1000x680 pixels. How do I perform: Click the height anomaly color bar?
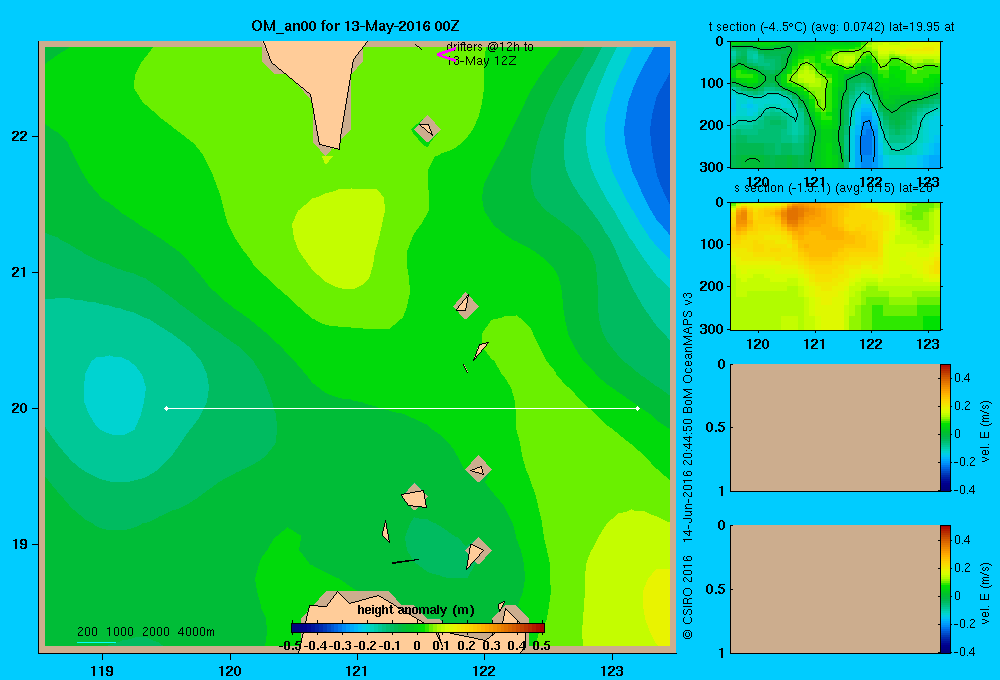tap(418, 628)
